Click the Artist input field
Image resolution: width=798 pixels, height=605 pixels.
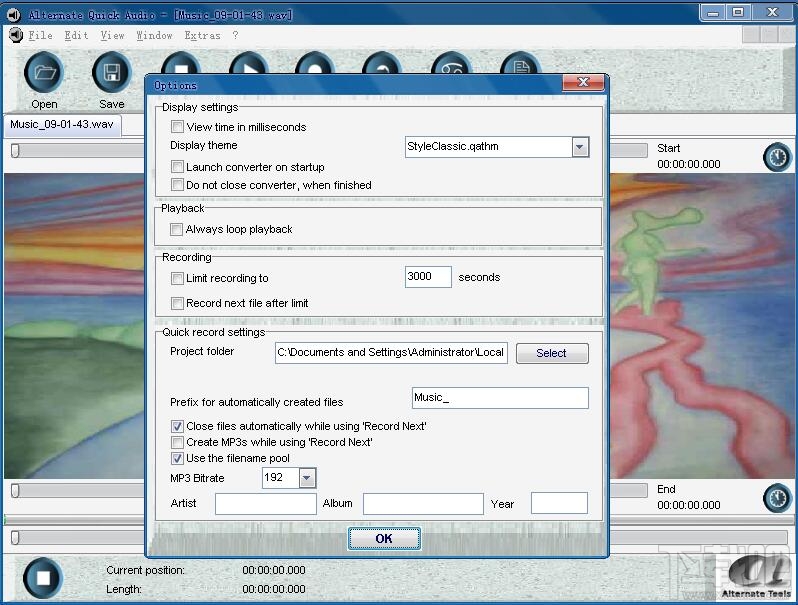point(266,504)
